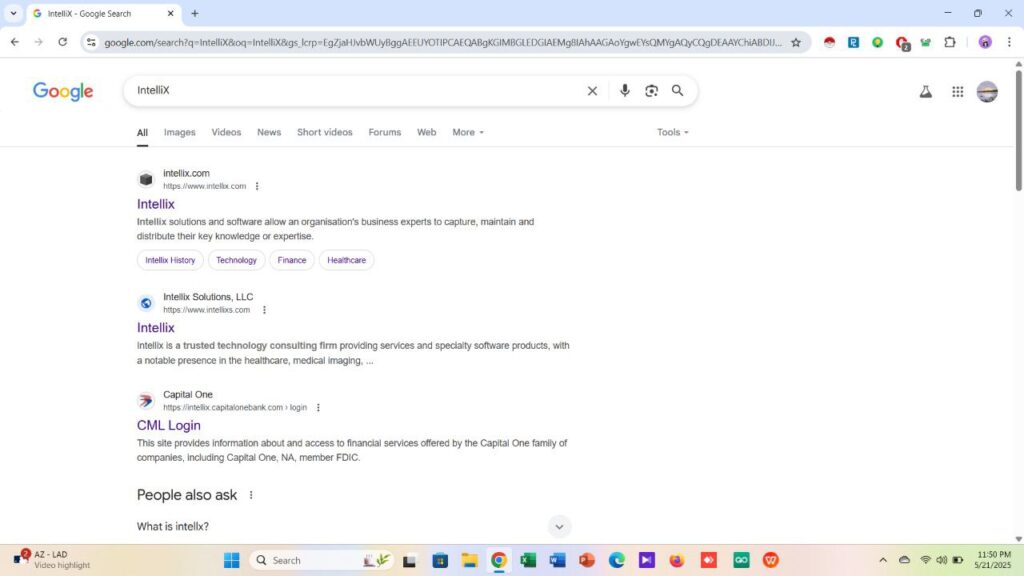Click the page vertical scrollbar thumb
The width and height of the screenshot is (1024, 576).
(x=1018, y=129)
